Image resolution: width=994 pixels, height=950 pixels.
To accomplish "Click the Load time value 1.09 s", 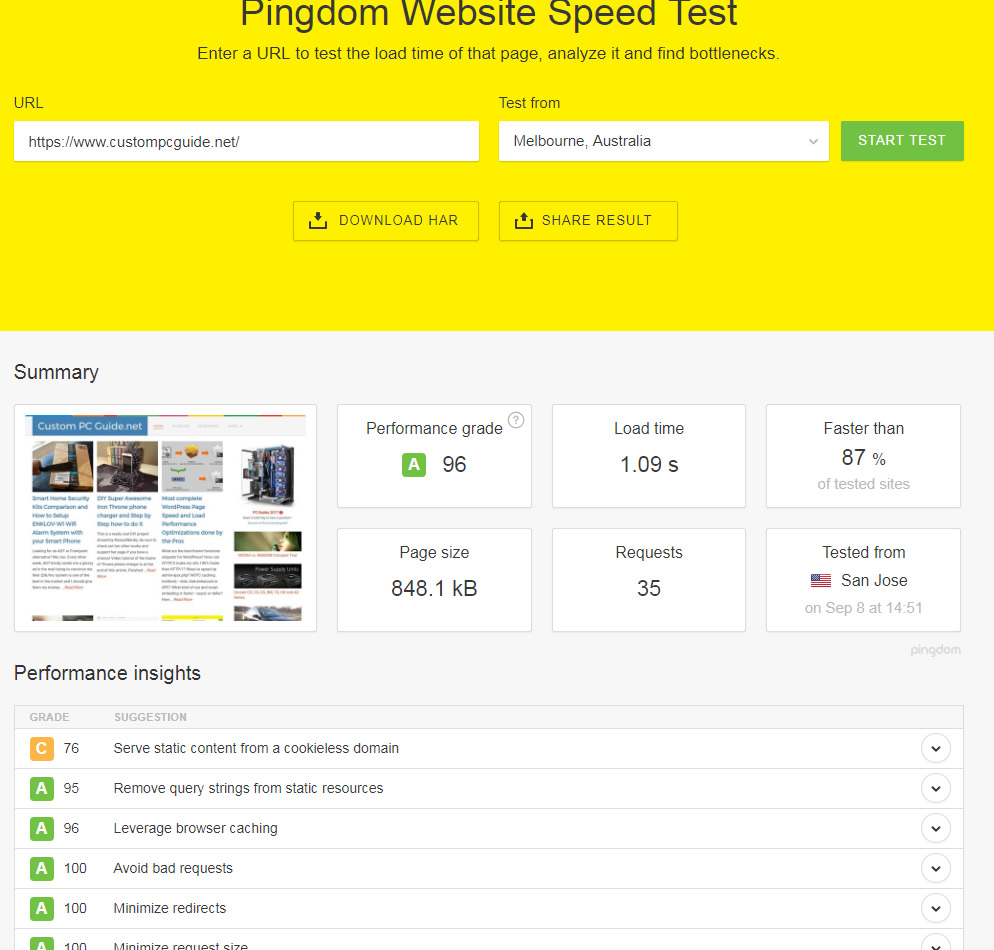I will click(x=649, y=465).
